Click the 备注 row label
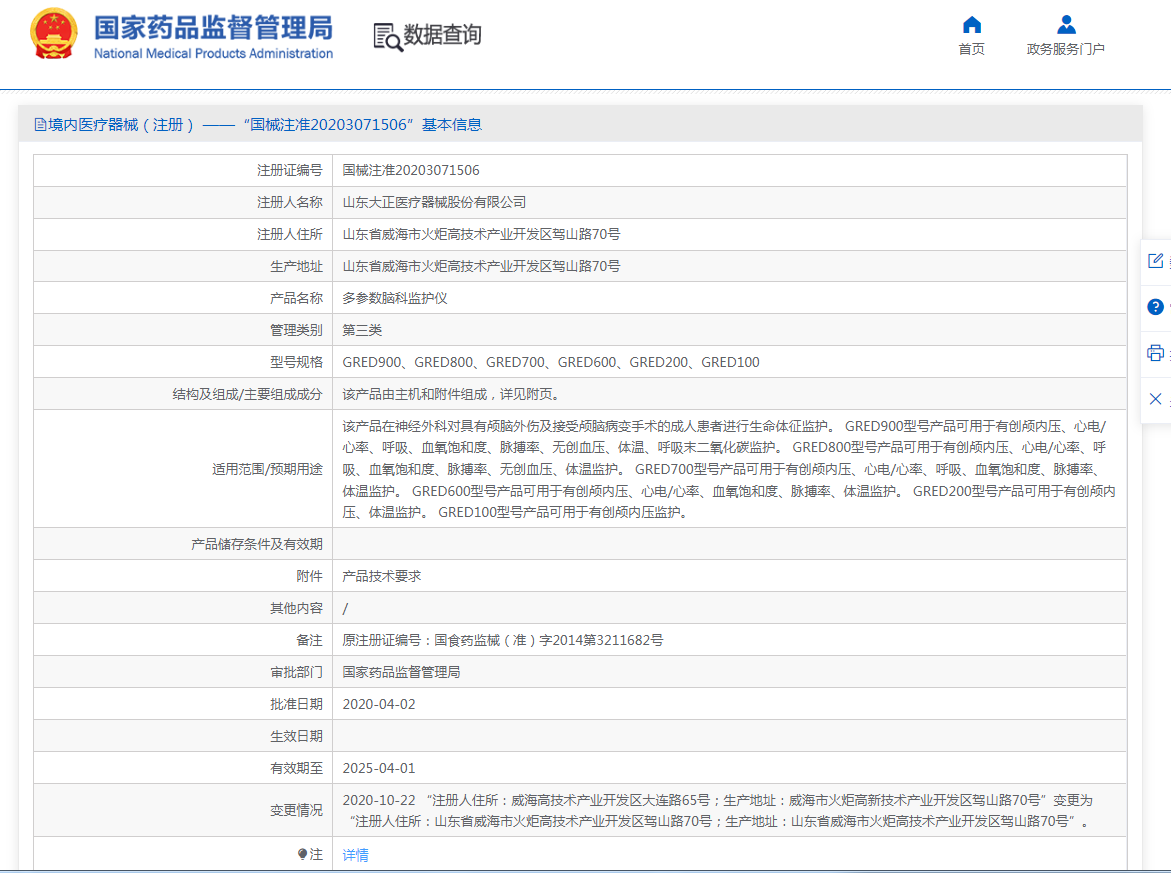The height and width of the screenshot is (873, 1171). click(x=309, y=640)
